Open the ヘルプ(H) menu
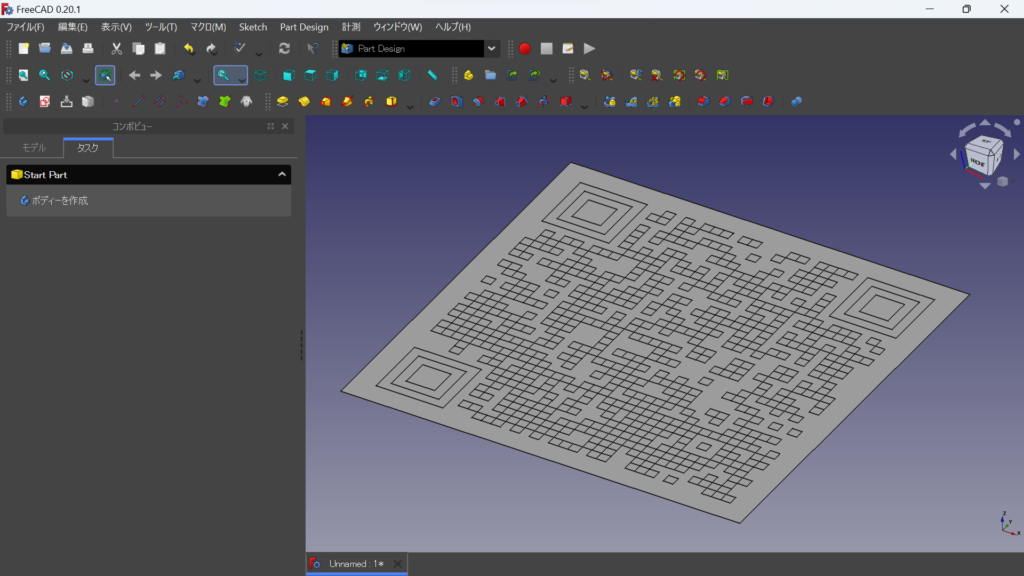The image size is (1024, 576). click(453, 27)
